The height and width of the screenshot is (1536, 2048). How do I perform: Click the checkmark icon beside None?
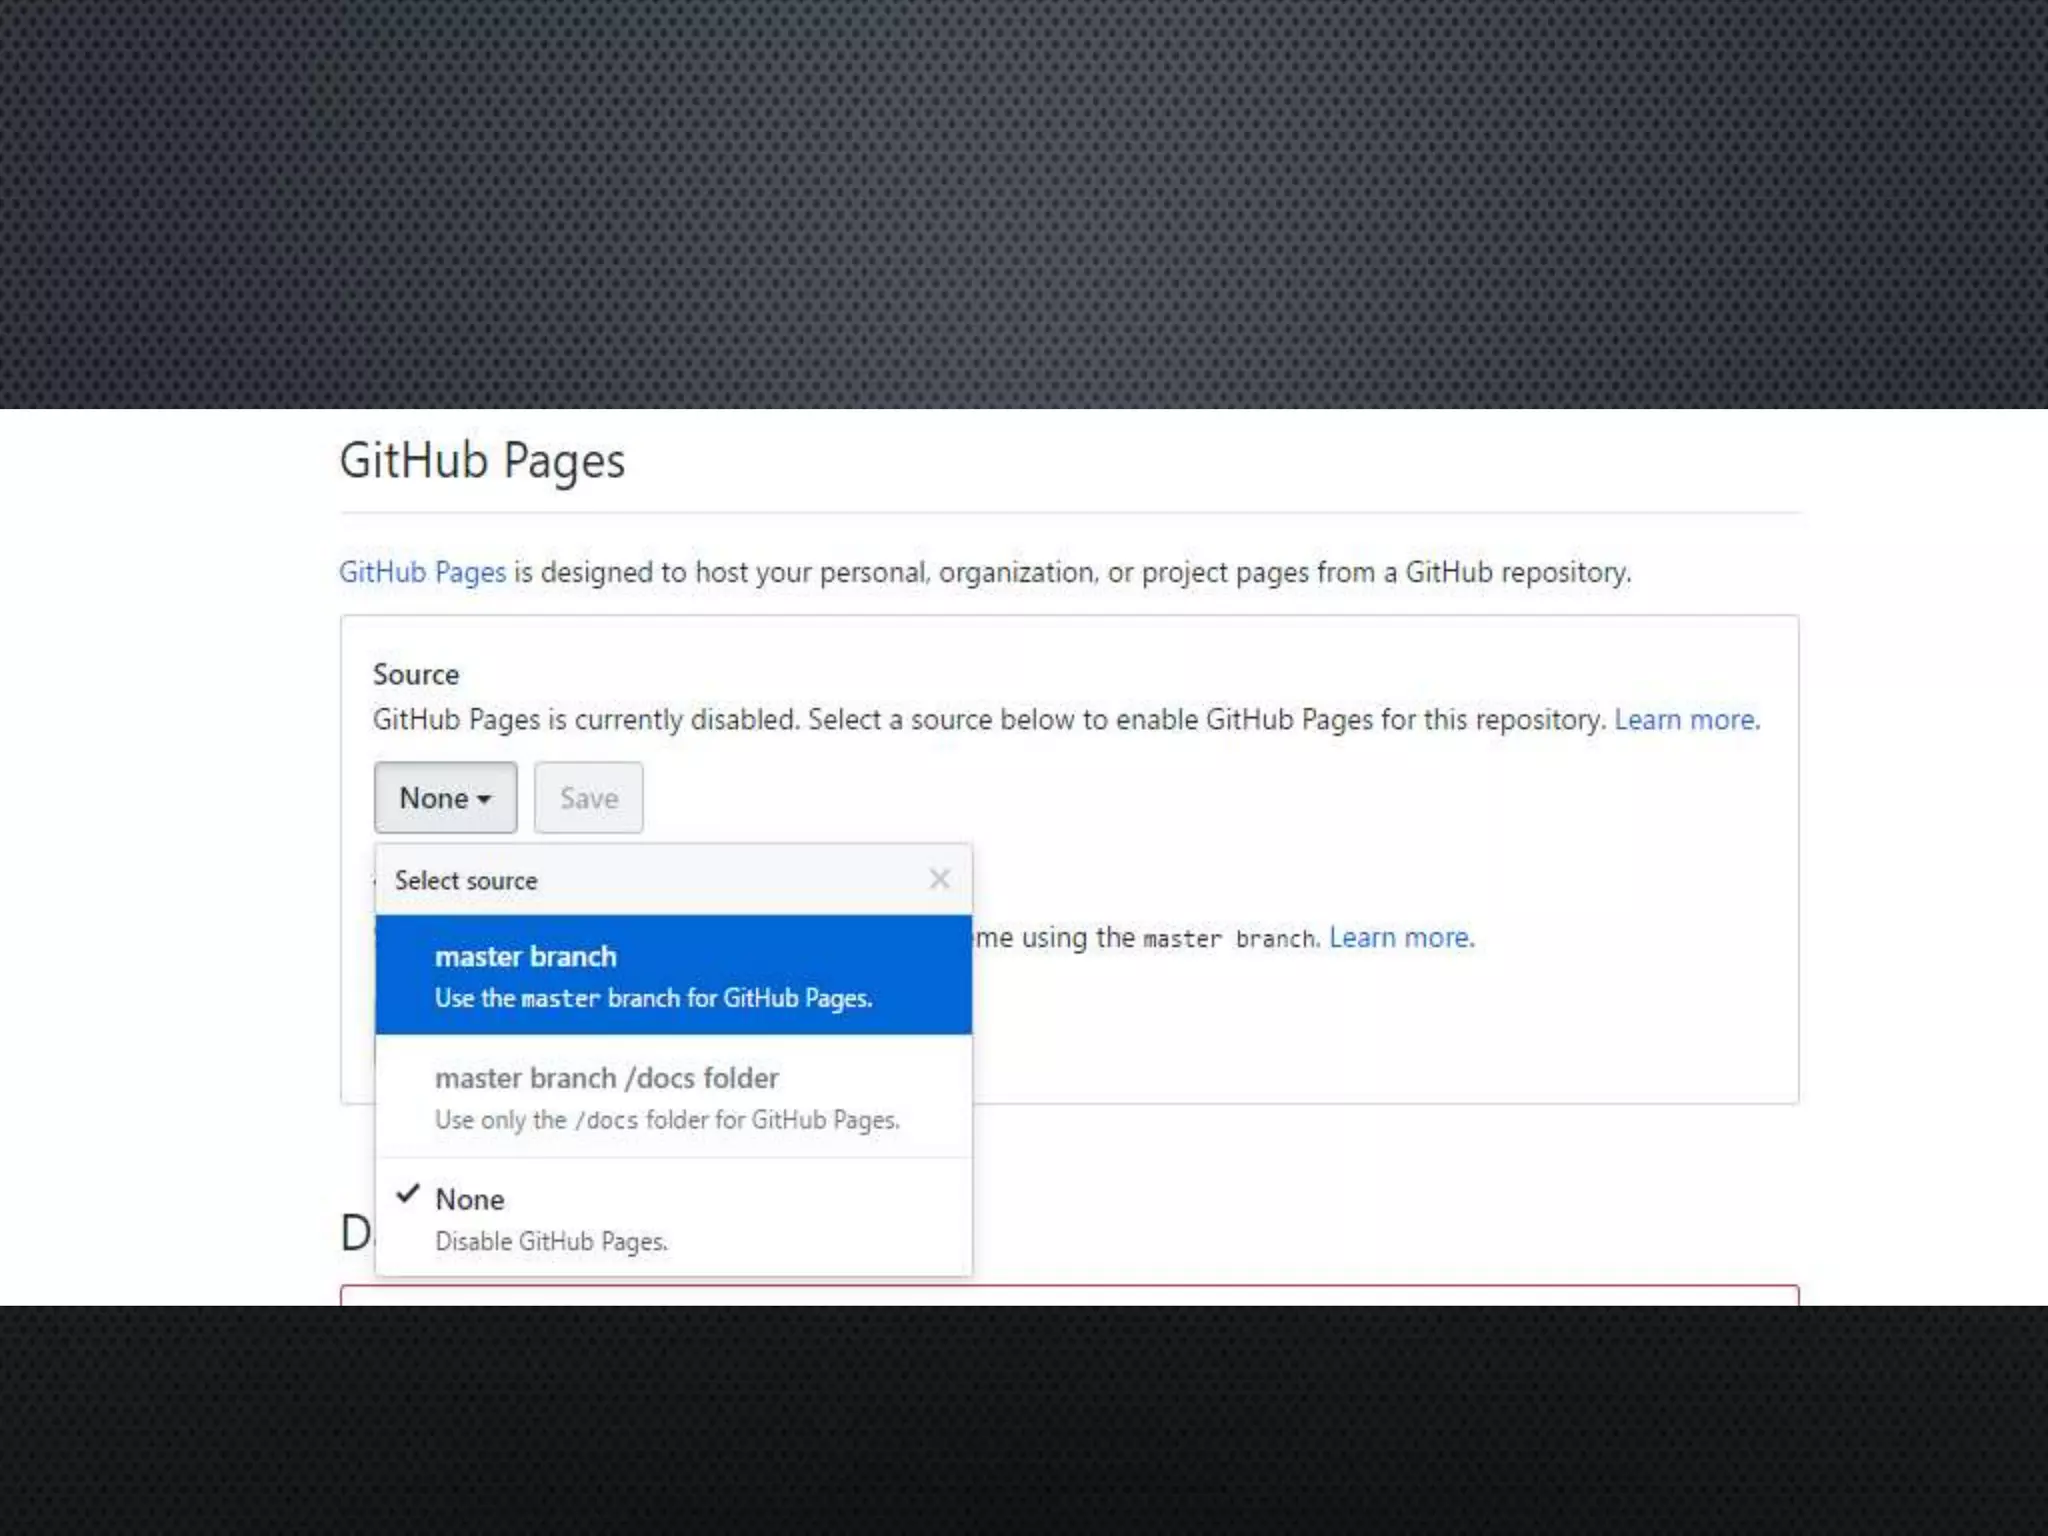click(x=407, y=1194)
